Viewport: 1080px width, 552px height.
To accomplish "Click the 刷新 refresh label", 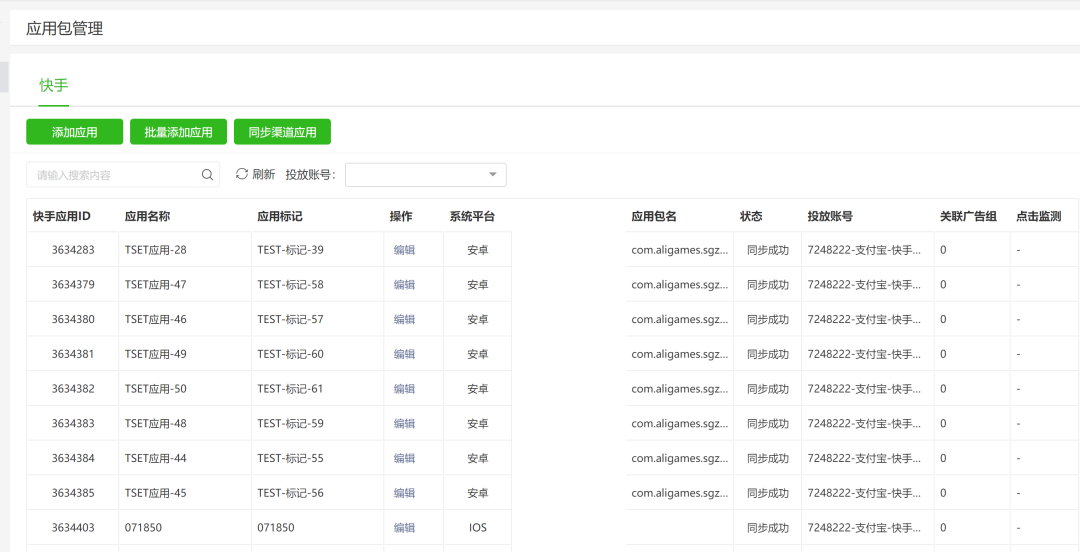I will (264, 174).
